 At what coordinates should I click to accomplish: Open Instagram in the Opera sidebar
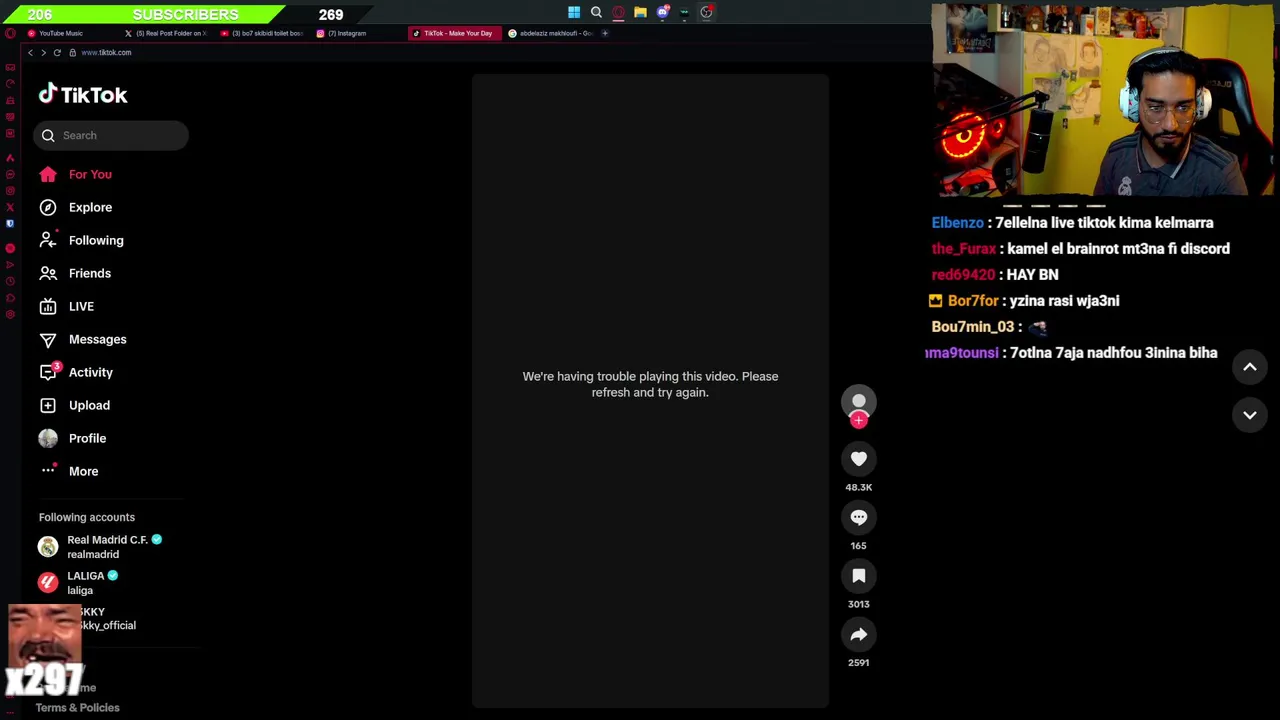tap(10, 190)
